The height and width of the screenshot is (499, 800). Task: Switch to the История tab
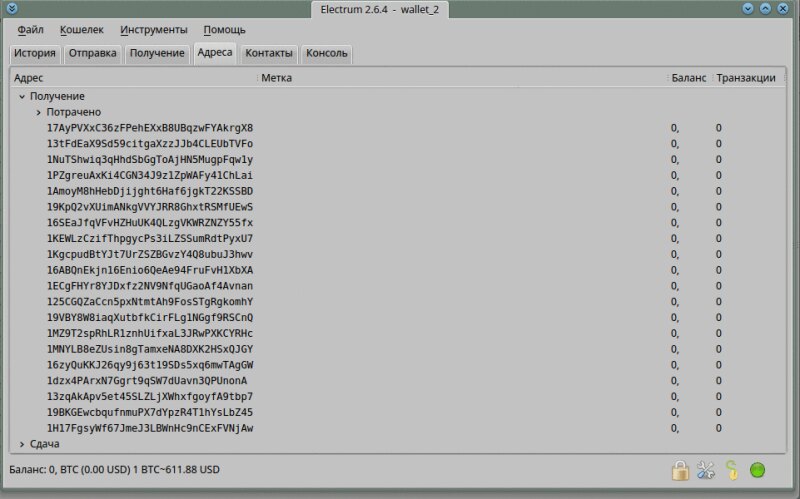pos(35,53)
